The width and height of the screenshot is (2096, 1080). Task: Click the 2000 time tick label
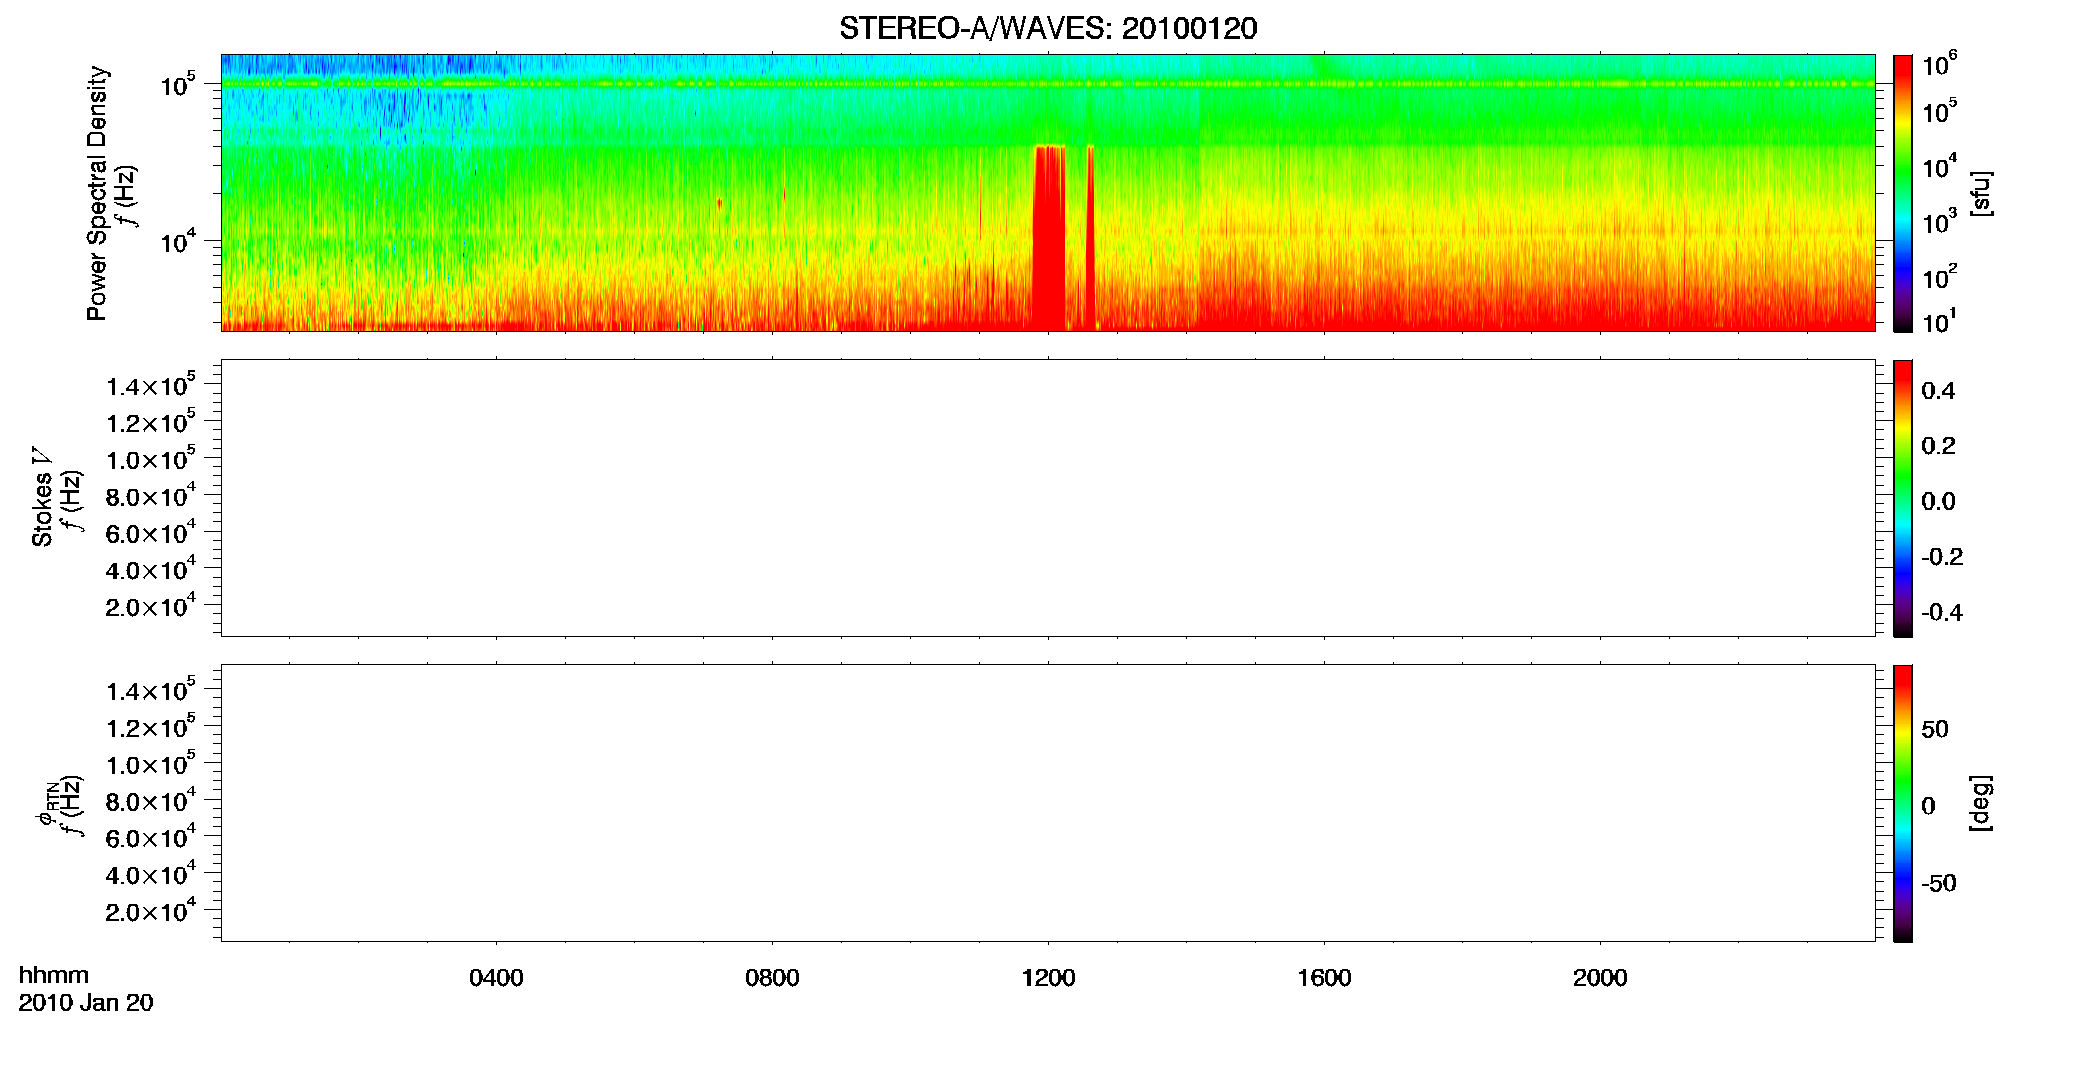click(x=1600, y=978)
